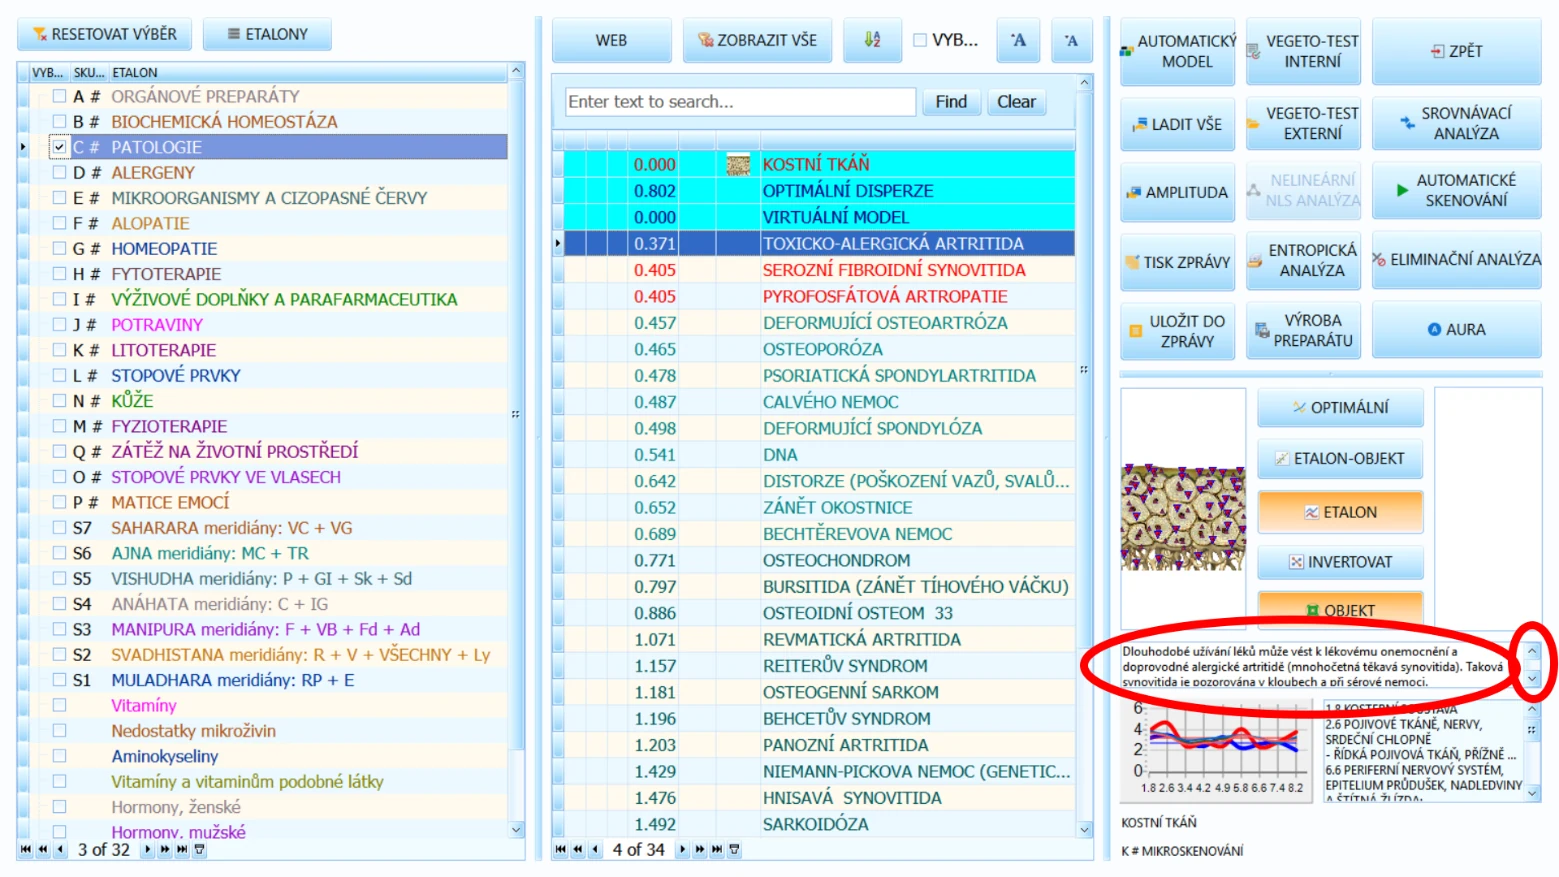This screenshot has height=877, width=1559.
Task: Open filter icon in the '3 of 32' navigator
Action: point(199,850)
